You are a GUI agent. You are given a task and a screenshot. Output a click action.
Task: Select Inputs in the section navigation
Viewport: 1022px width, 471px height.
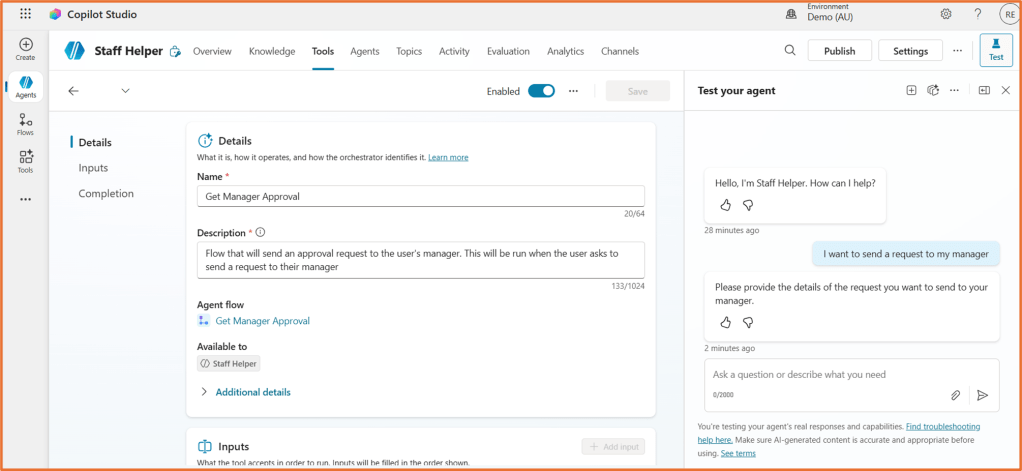click(x=93, y=168)
